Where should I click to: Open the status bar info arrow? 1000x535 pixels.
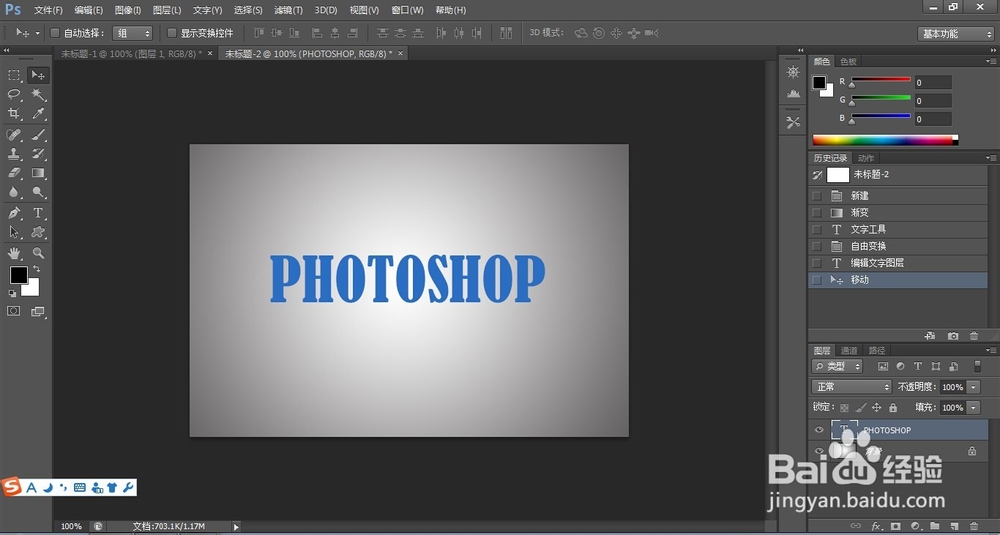coord(236,527)
